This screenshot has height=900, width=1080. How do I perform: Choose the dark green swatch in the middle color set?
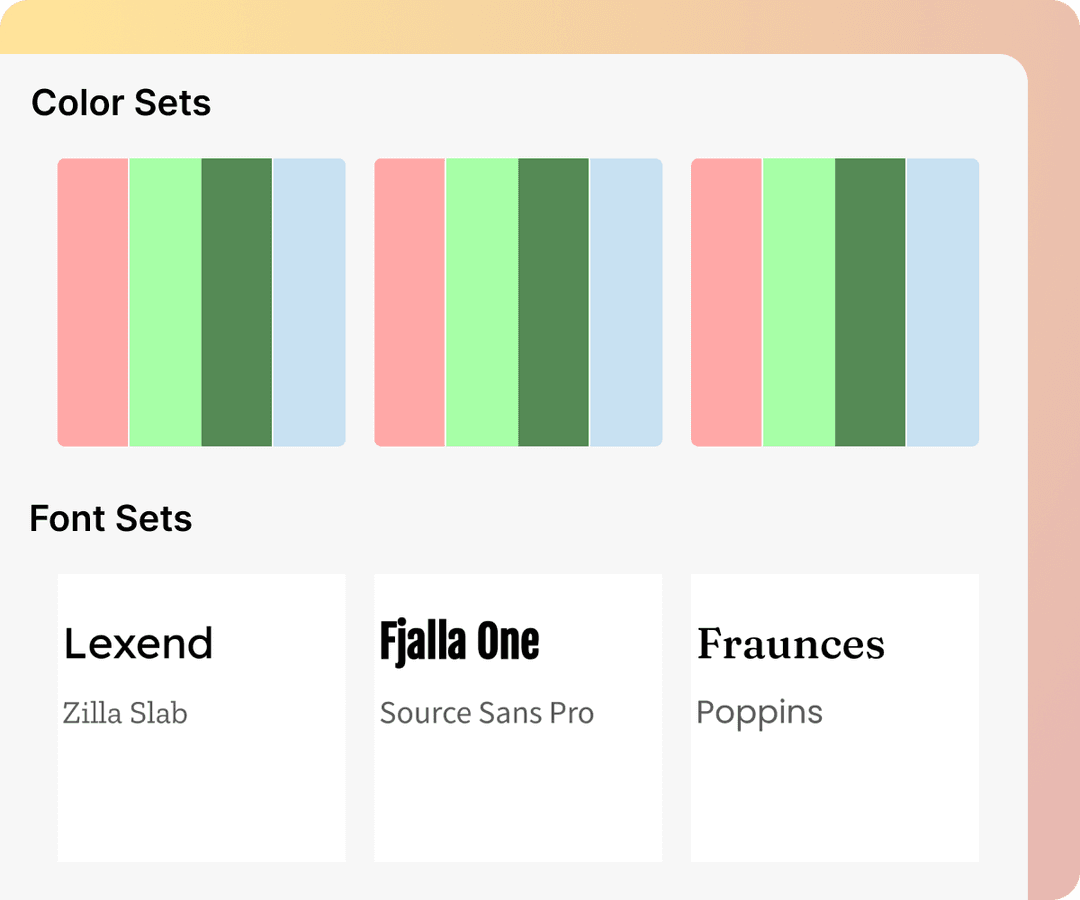coord(554,302)
